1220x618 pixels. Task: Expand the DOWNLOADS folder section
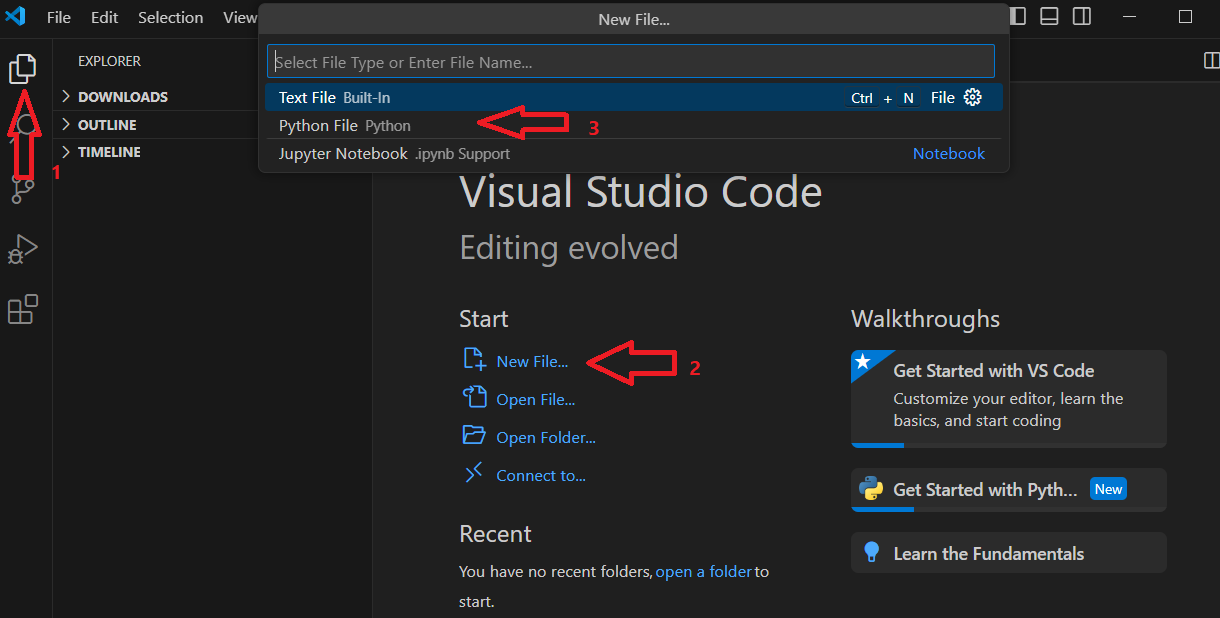122,97
